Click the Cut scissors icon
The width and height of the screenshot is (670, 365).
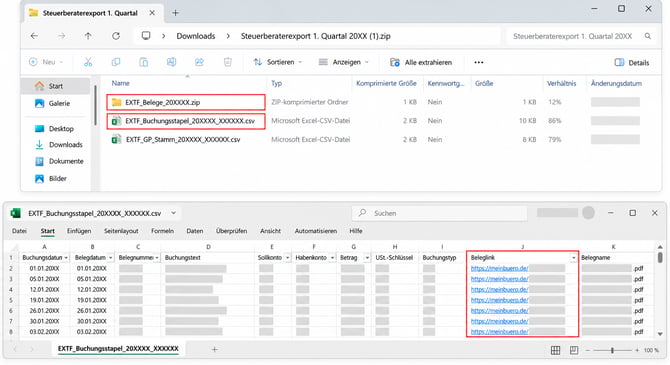click(x=88, y=62)
